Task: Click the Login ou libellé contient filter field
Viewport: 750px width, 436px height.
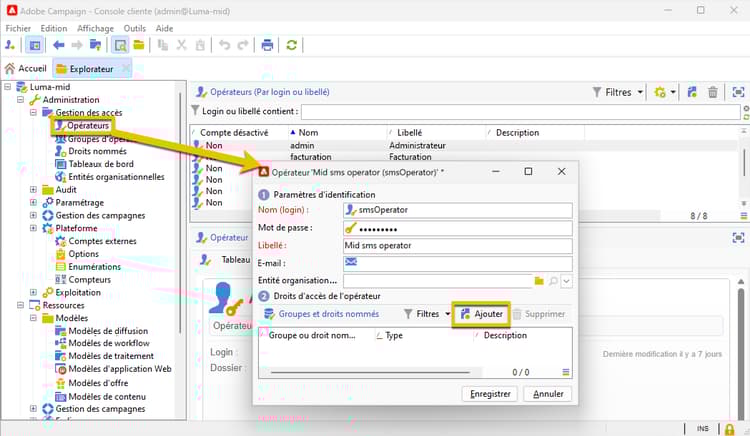Action: point(520,112)
